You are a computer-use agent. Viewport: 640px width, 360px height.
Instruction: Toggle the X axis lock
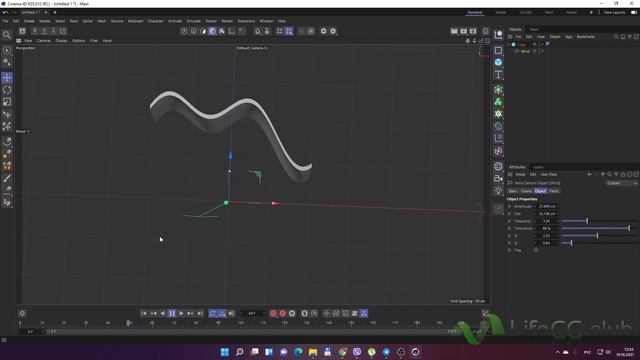point(35,31)
